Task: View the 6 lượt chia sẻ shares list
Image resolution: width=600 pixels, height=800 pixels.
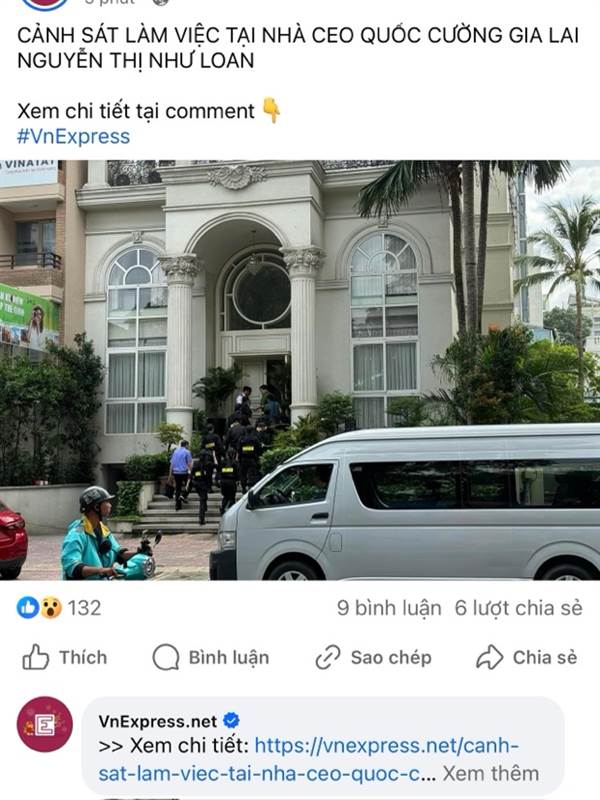Action: pyautogui.click(x=518, y=608)
